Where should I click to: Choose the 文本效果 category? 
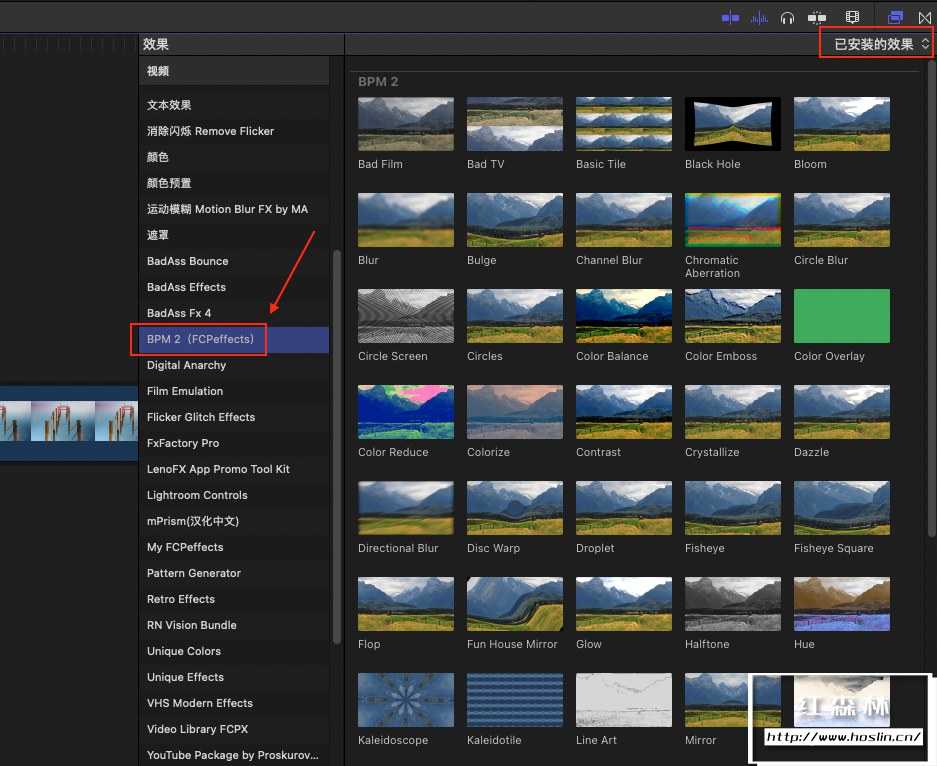(x=169, y=106)
